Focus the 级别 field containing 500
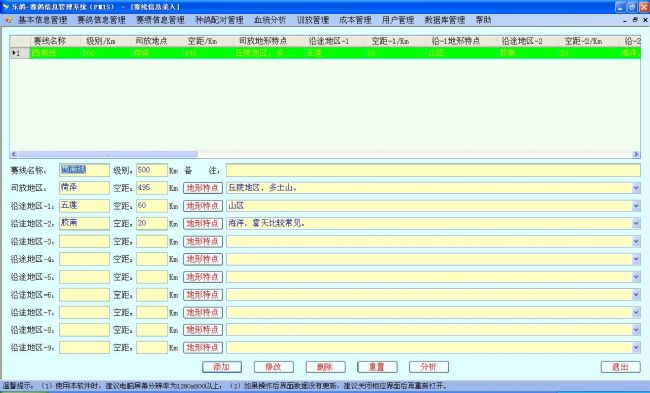650x393 pixels. coord(152,170)
